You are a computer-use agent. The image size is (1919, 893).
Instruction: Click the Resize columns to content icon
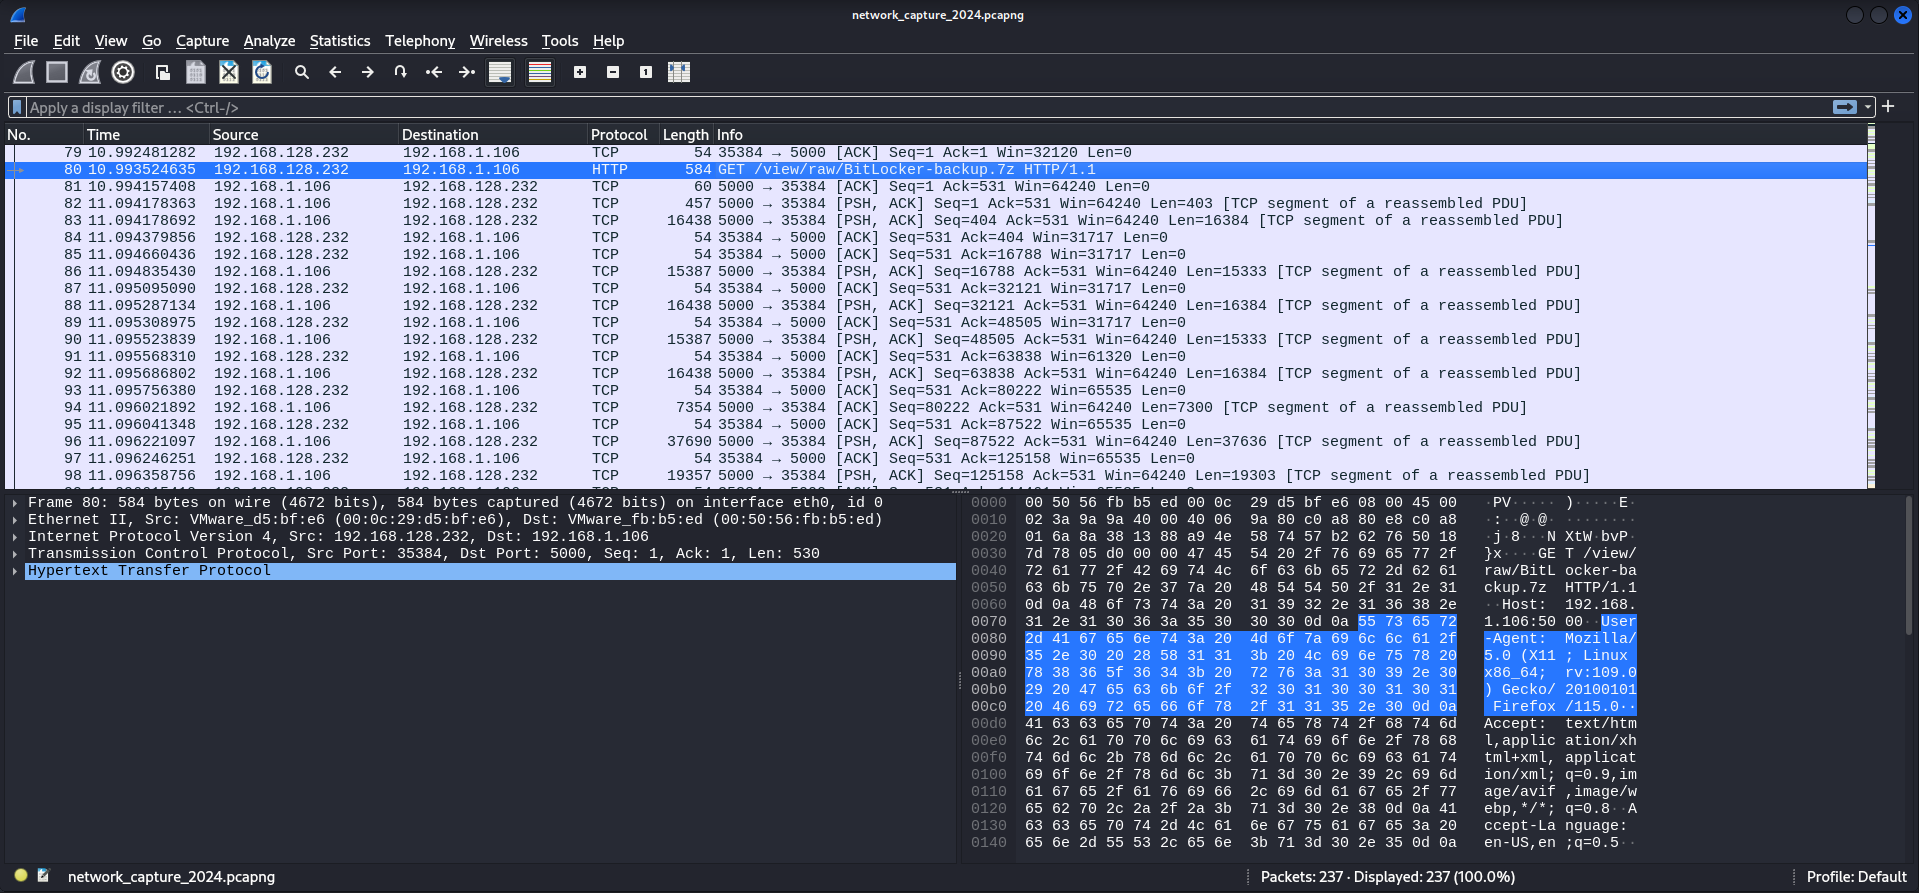(679, 72)
